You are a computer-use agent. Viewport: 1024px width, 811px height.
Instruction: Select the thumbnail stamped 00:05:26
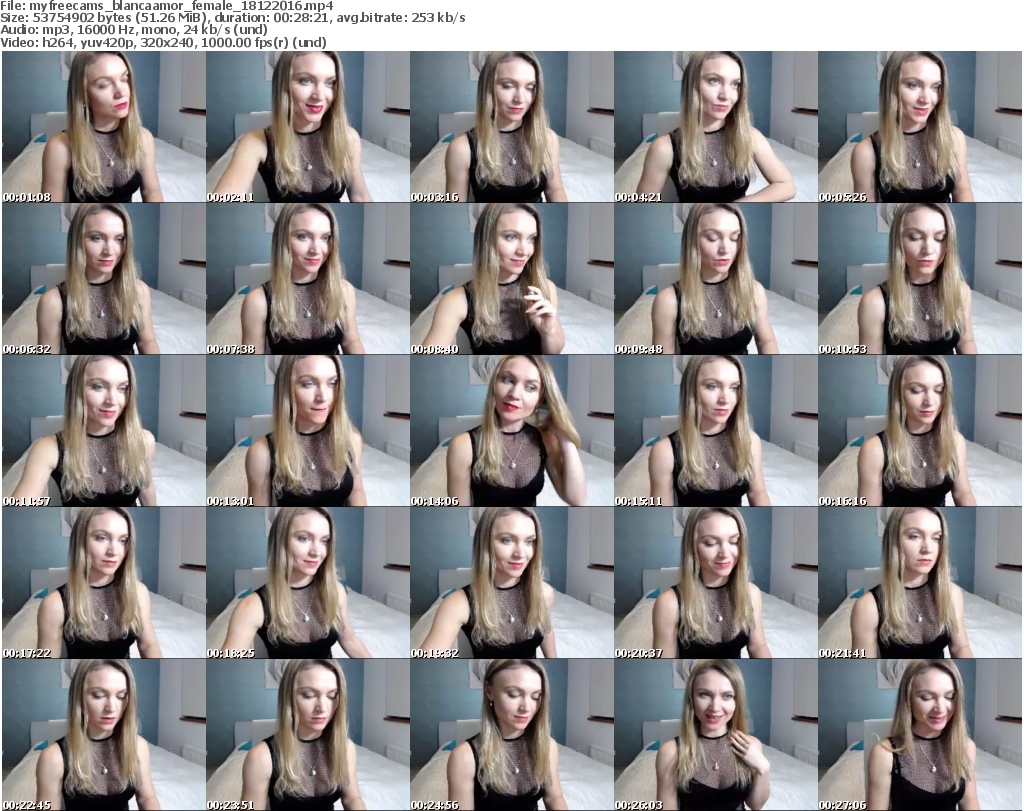click(920, 127)
